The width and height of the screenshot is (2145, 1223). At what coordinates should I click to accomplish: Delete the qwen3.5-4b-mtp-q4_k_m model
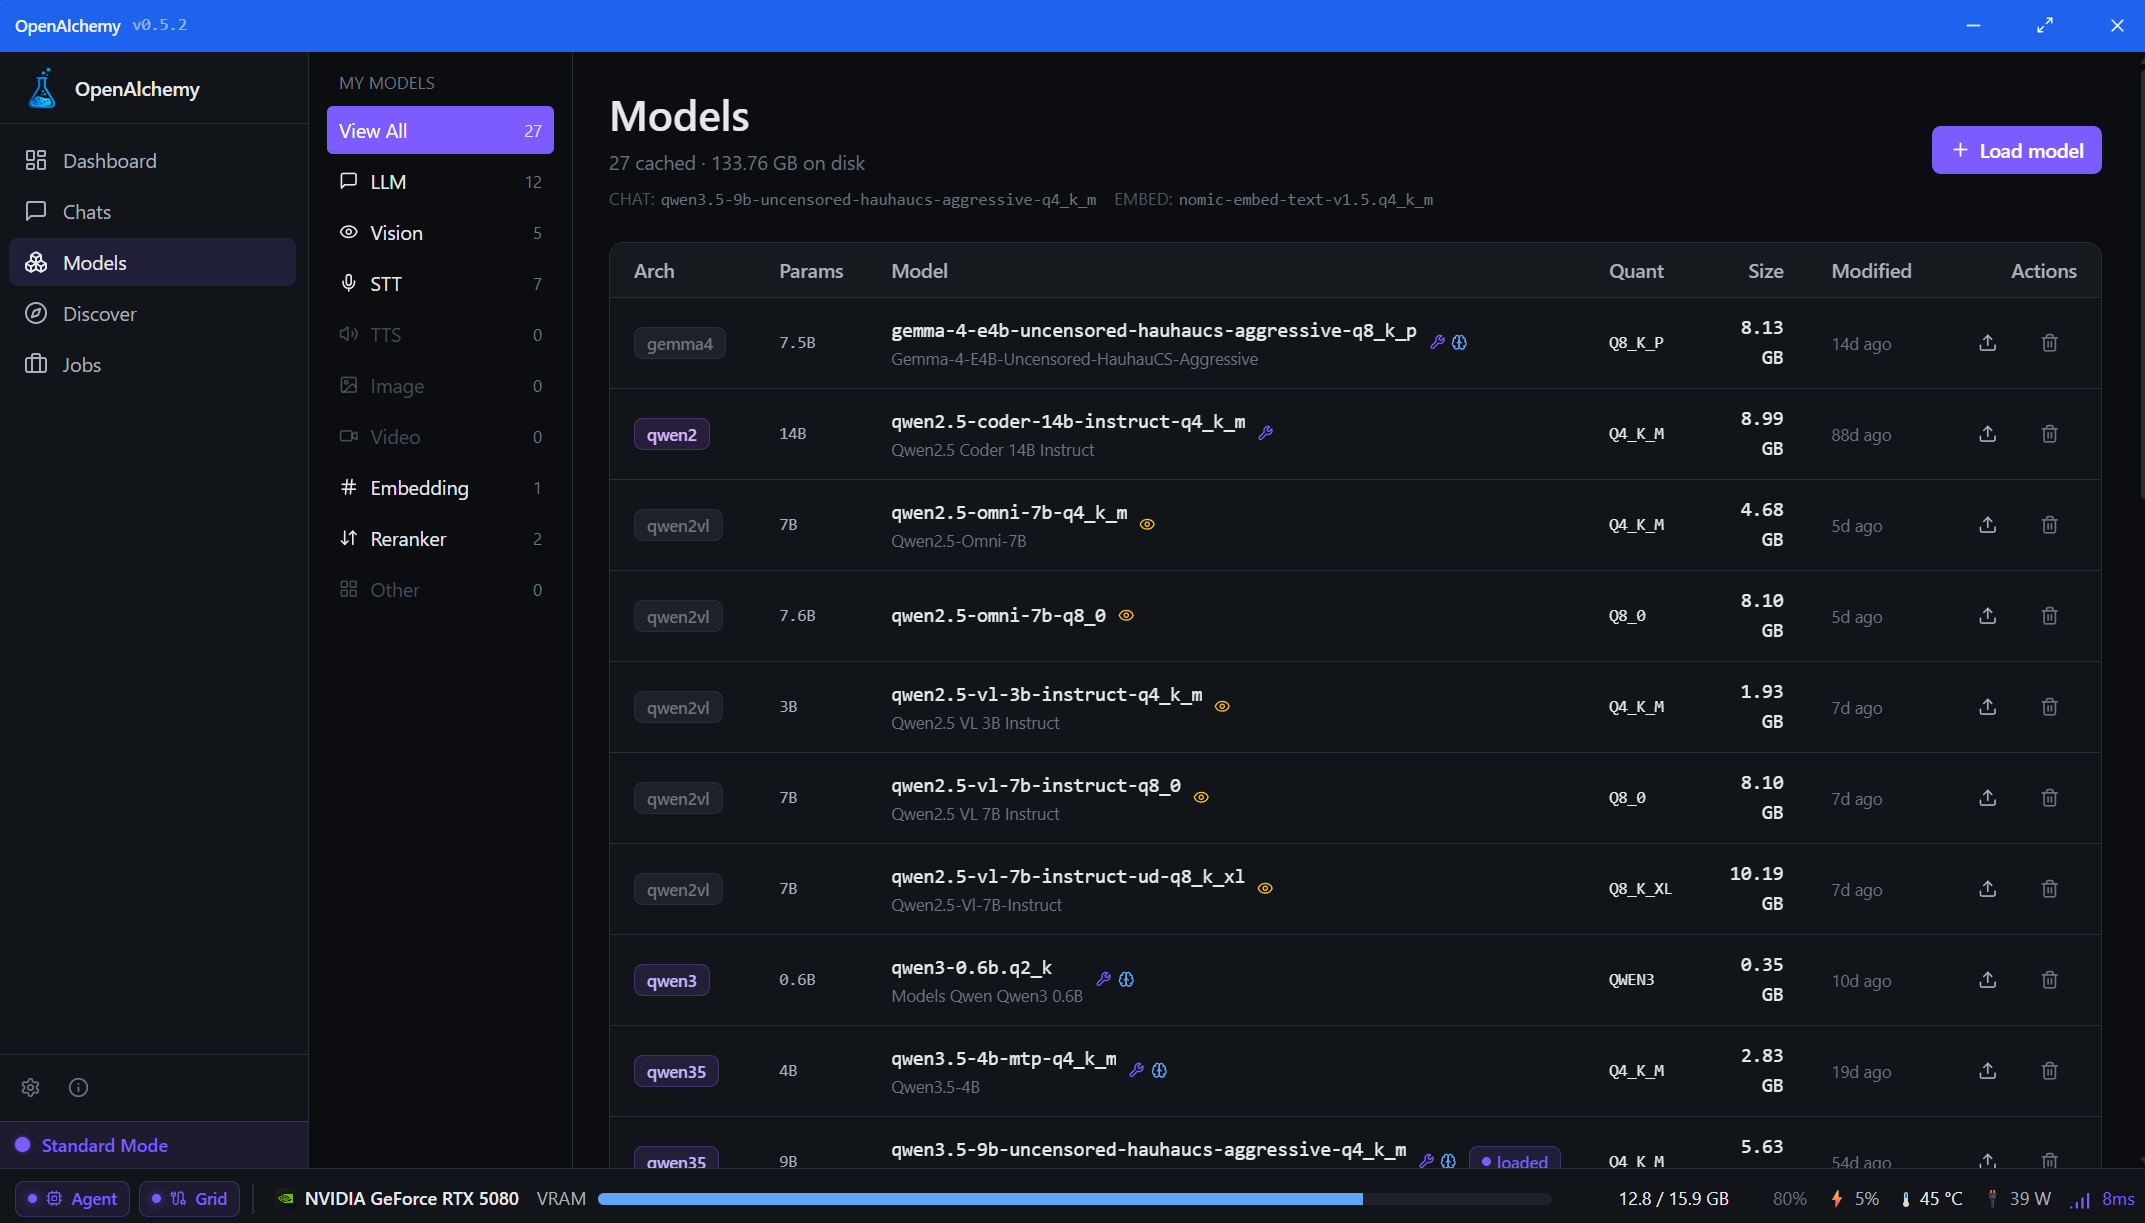(x=2049, y=1071)
